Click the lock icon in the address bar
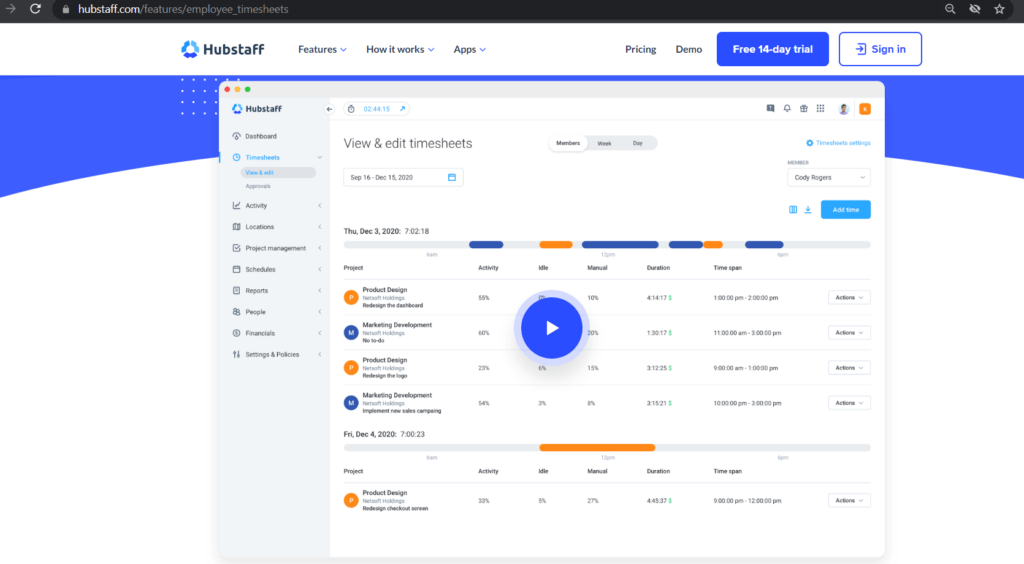1024x564 pixels. click(65, 9)
